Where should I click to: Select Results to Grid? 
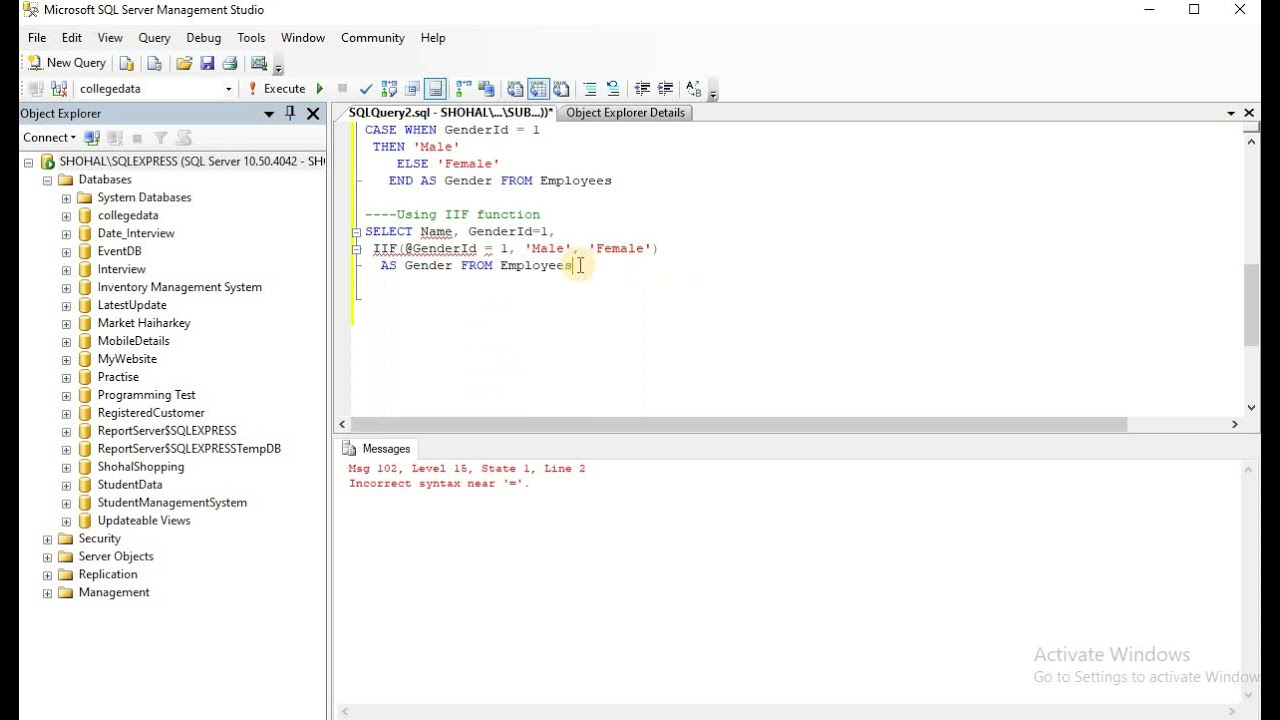(538, 89)
